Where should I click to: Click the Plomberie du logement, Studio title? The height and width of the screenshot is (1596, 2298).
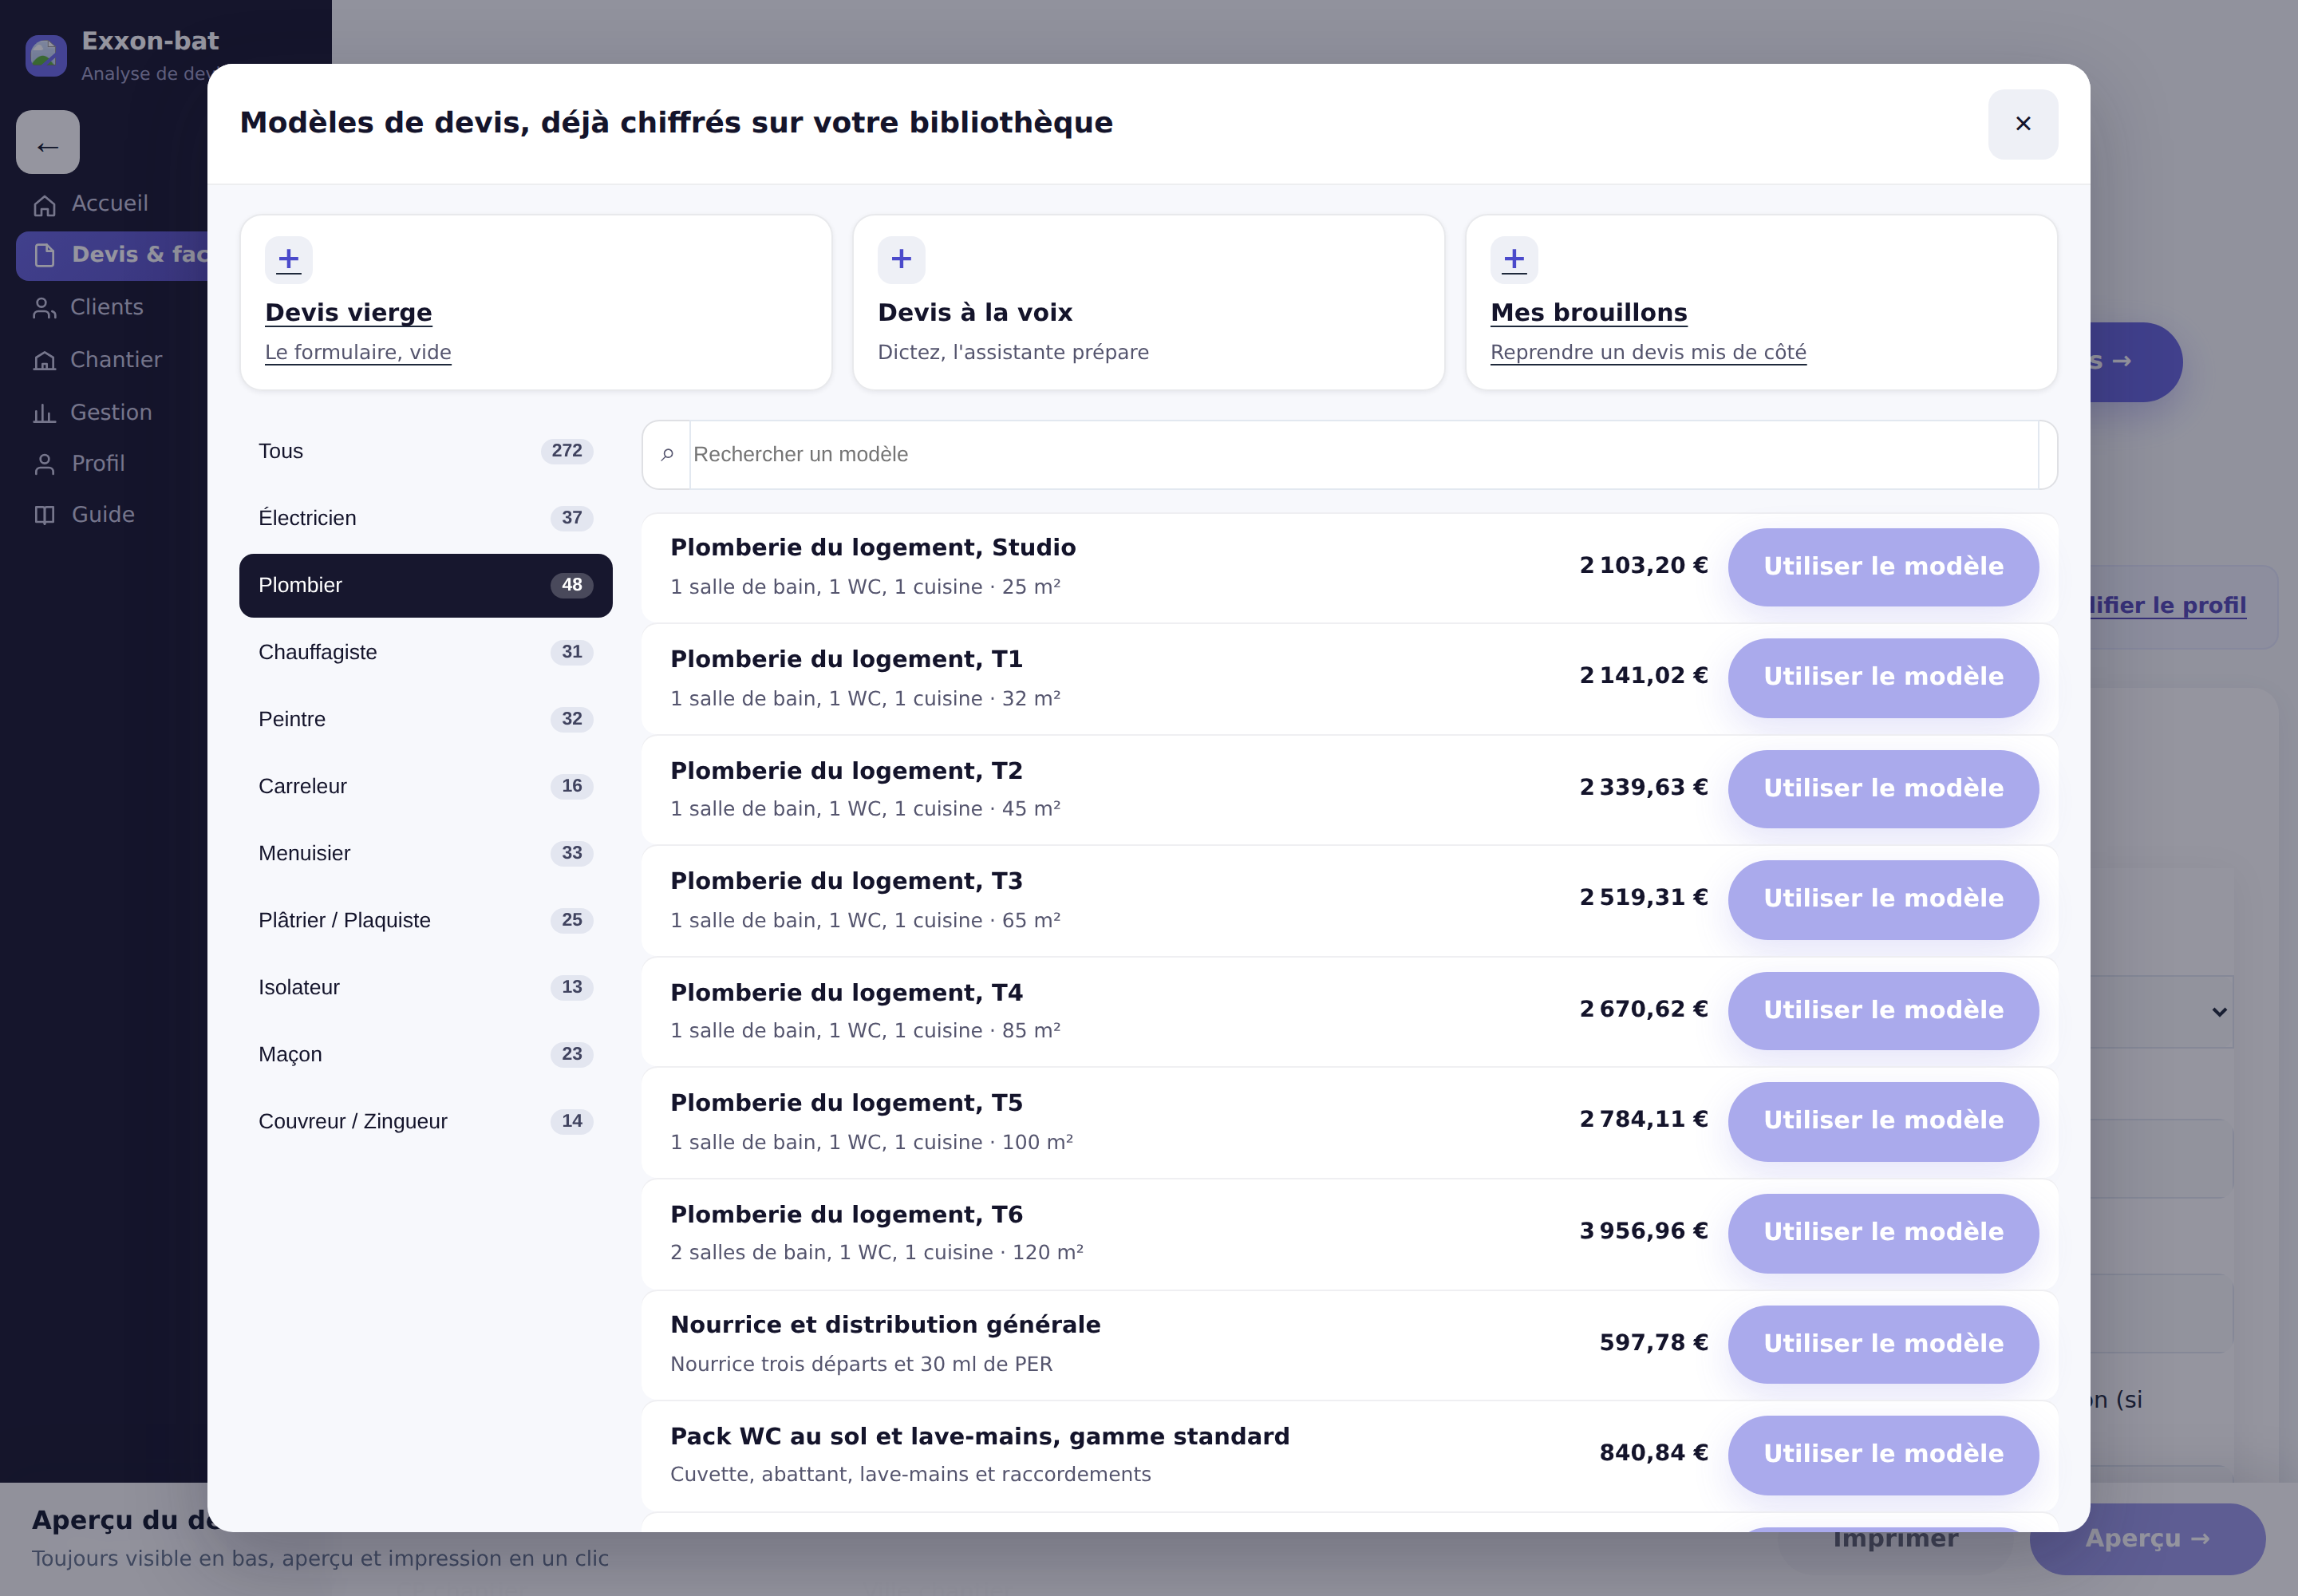[x=872, y=548]
